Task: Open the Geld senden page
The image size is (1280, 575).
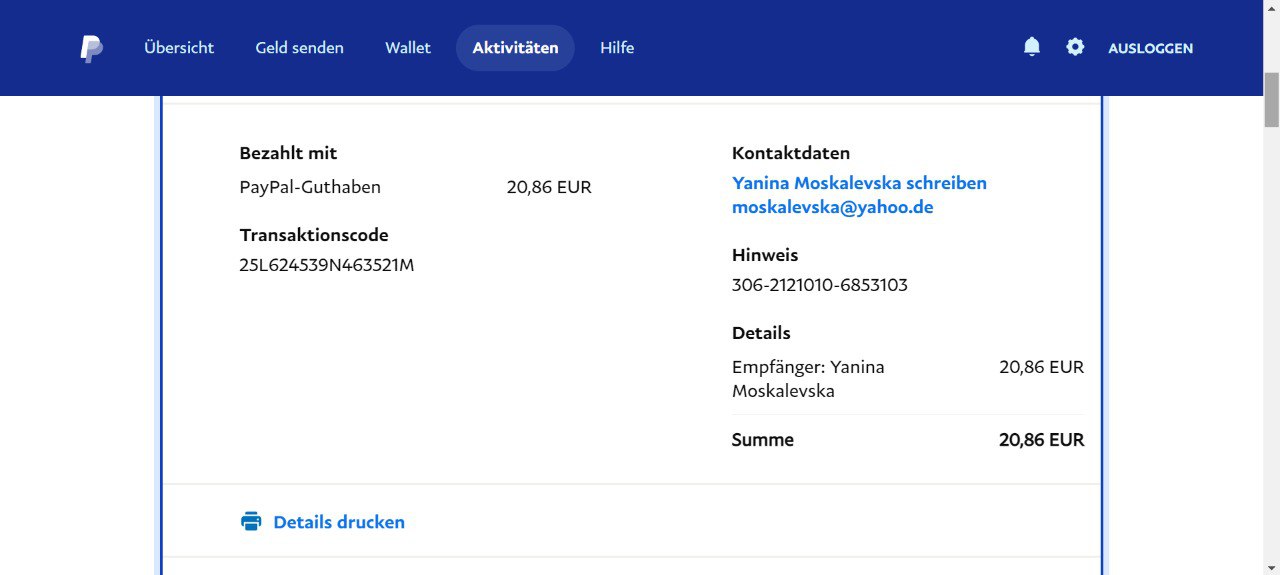Action: (x=299, y=48)
